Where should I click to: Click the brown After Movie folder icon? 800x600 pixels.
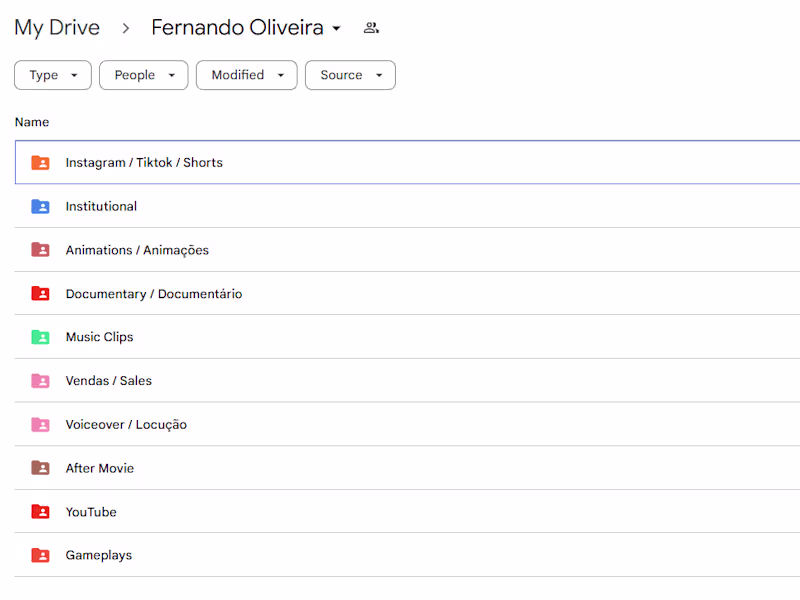coord(40,468)
